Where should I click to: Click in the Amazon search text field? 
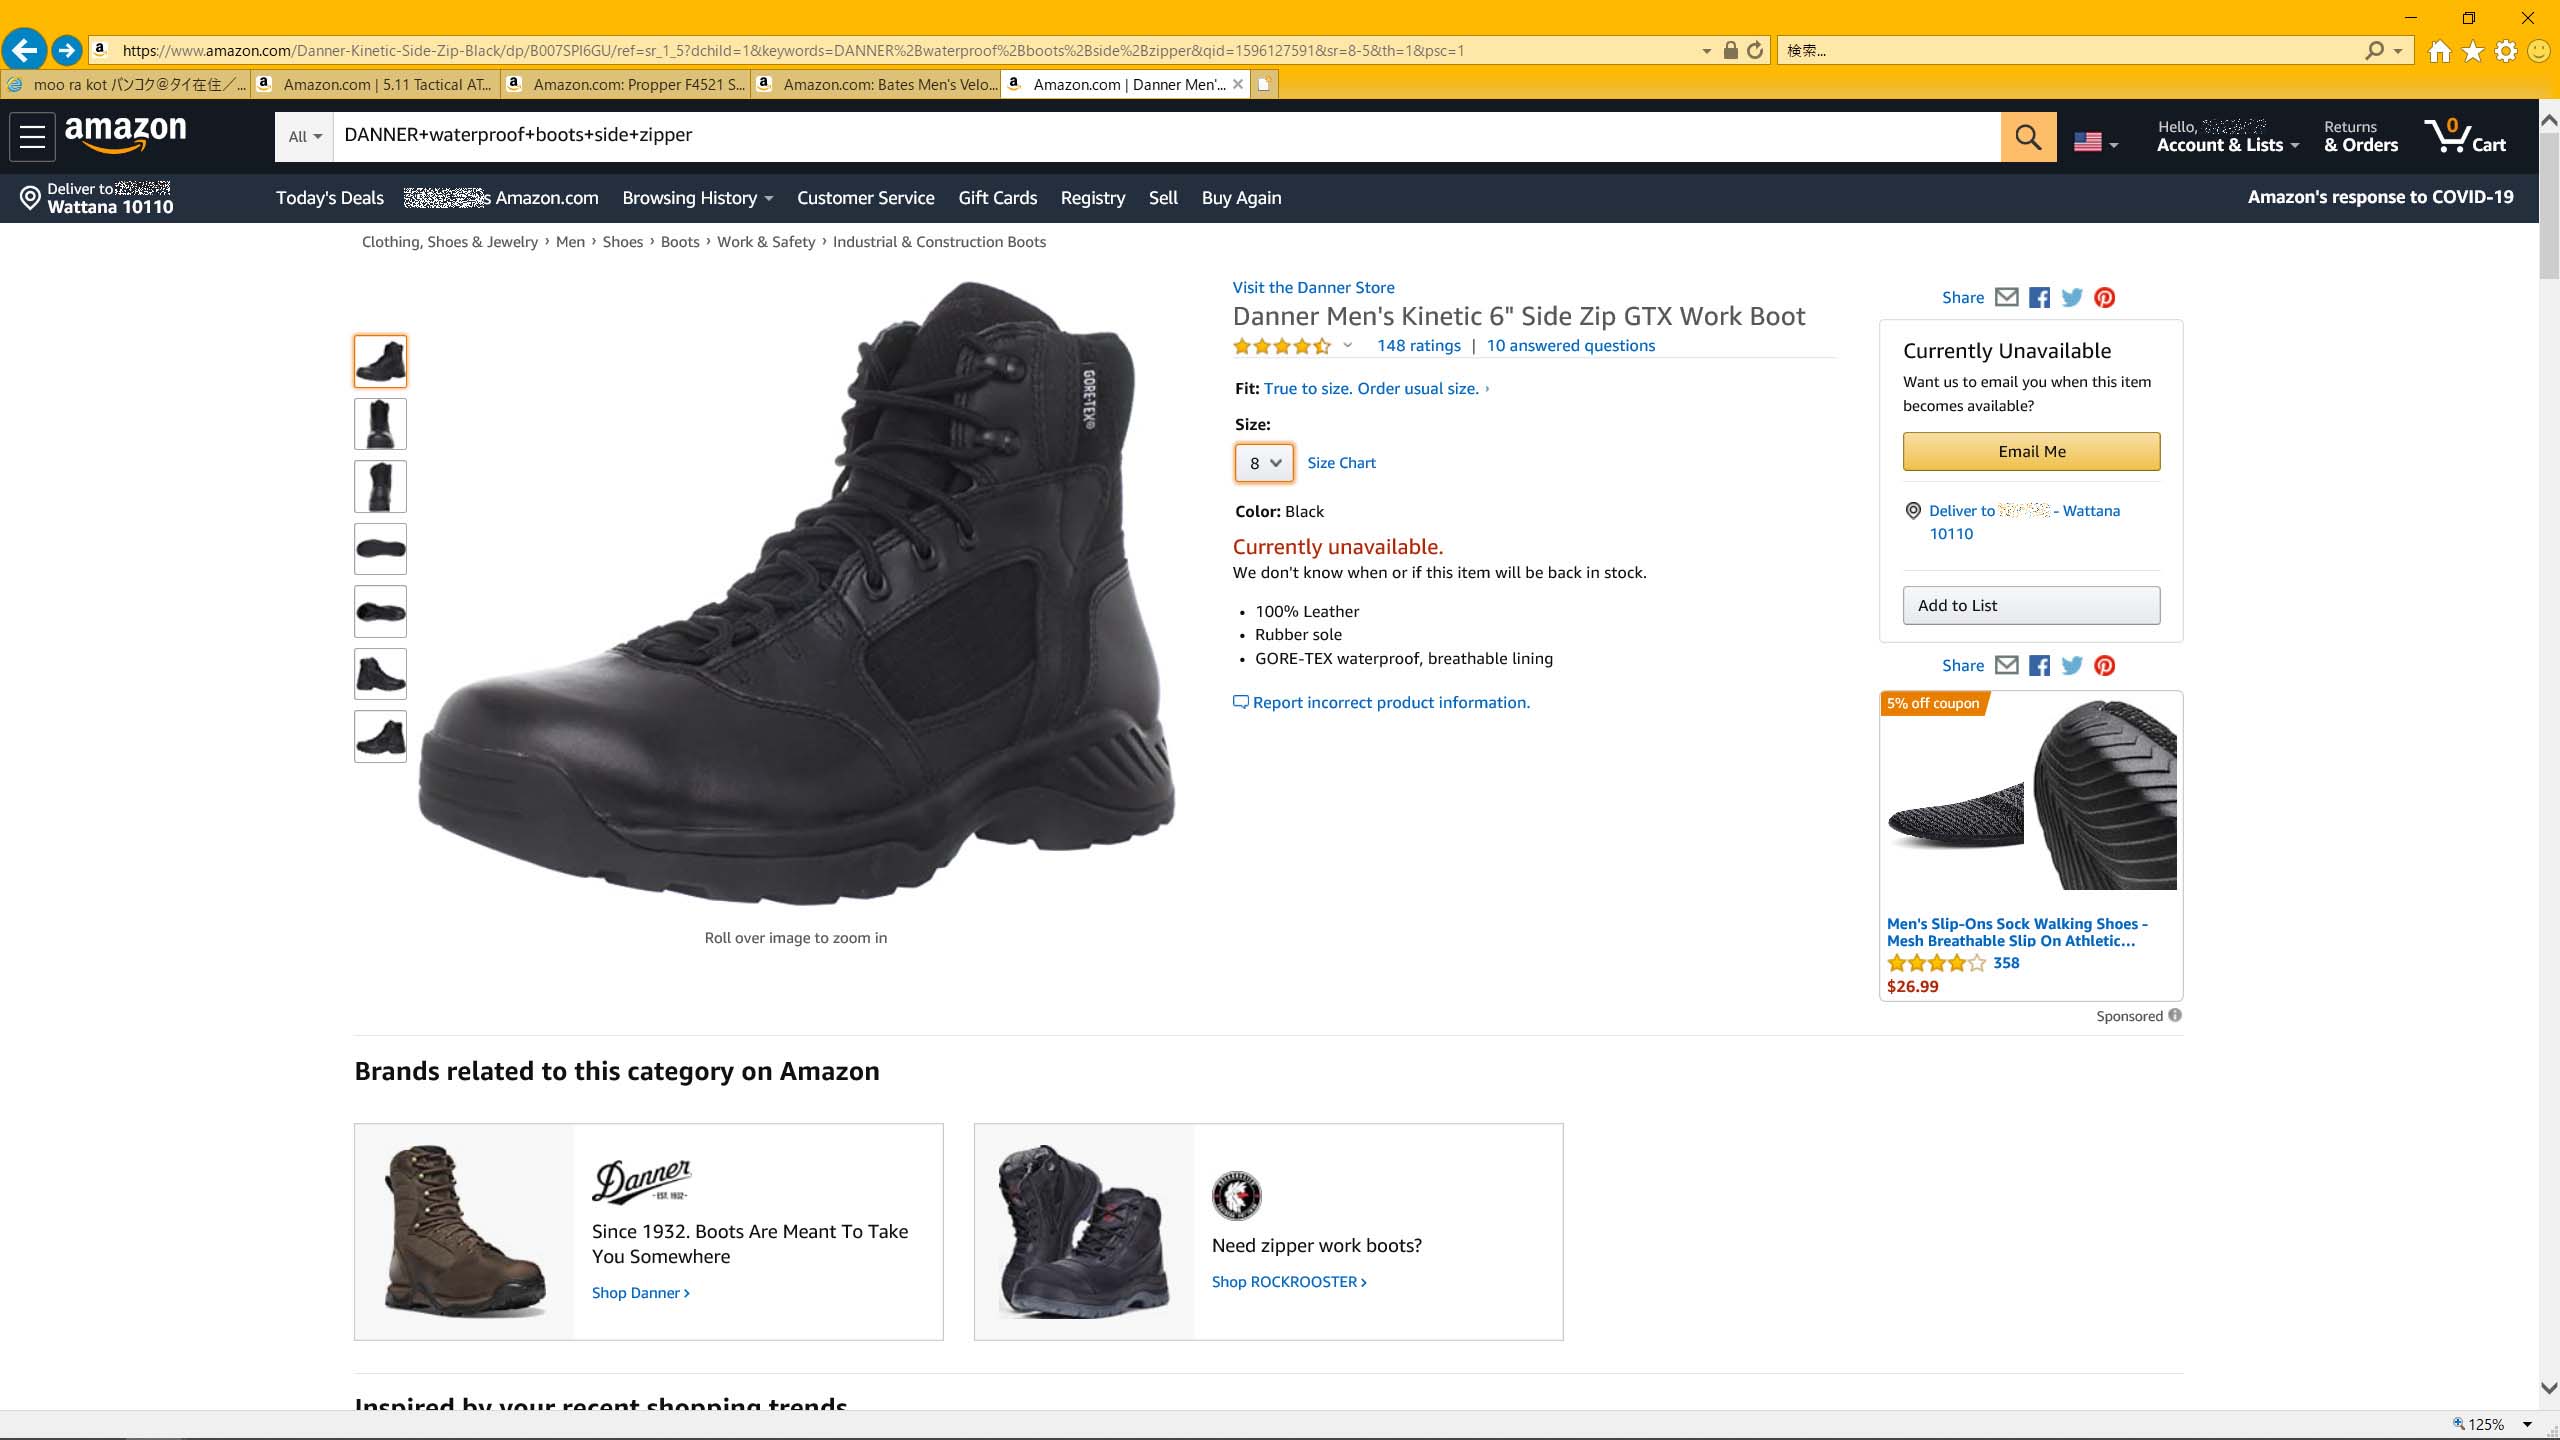click(1166, 136)
